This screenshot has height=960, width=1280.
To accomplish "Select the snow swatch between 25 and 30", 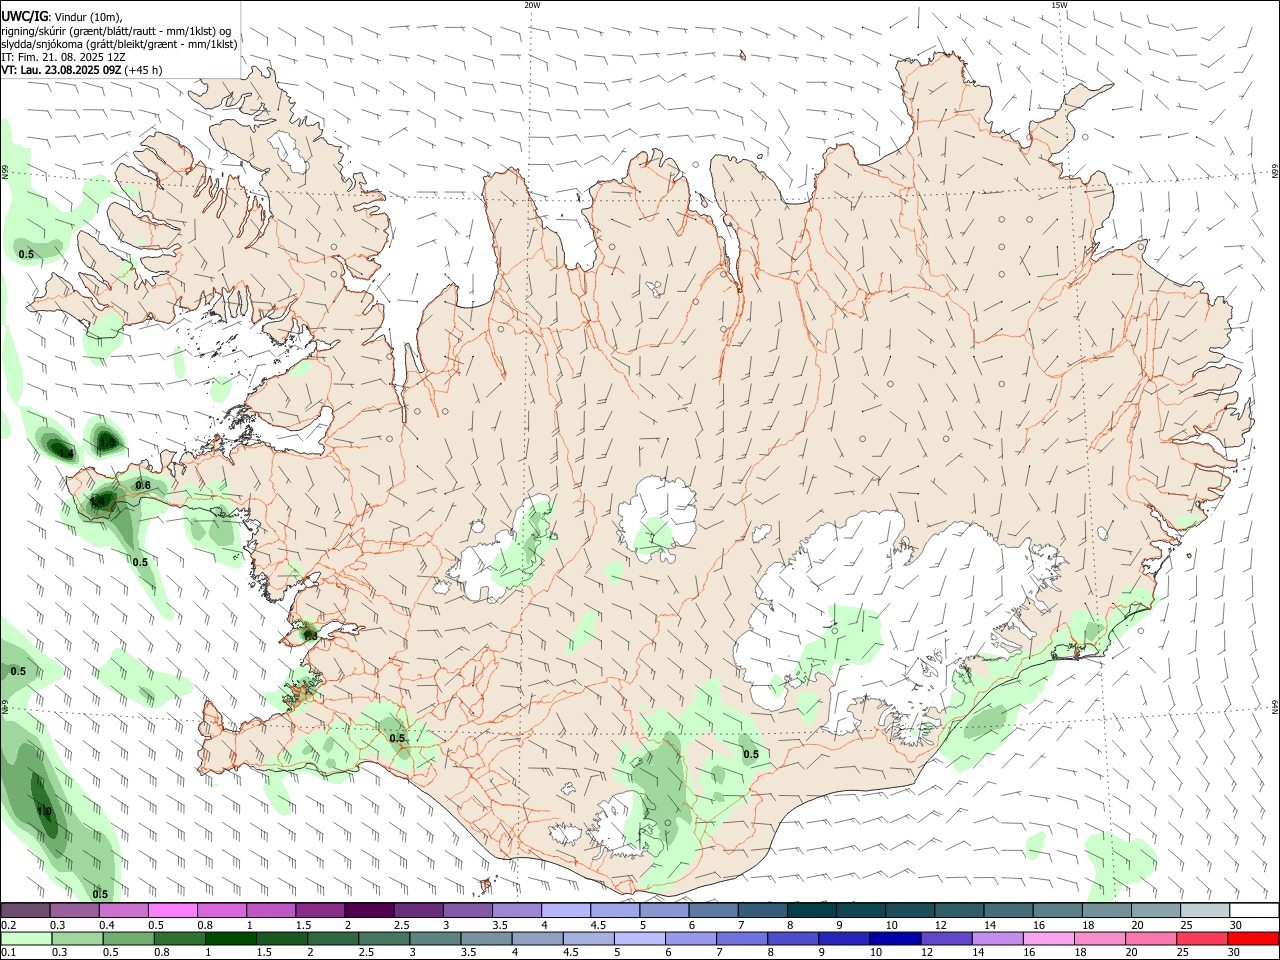I will pyautogui.click(x=1206, y=910).
